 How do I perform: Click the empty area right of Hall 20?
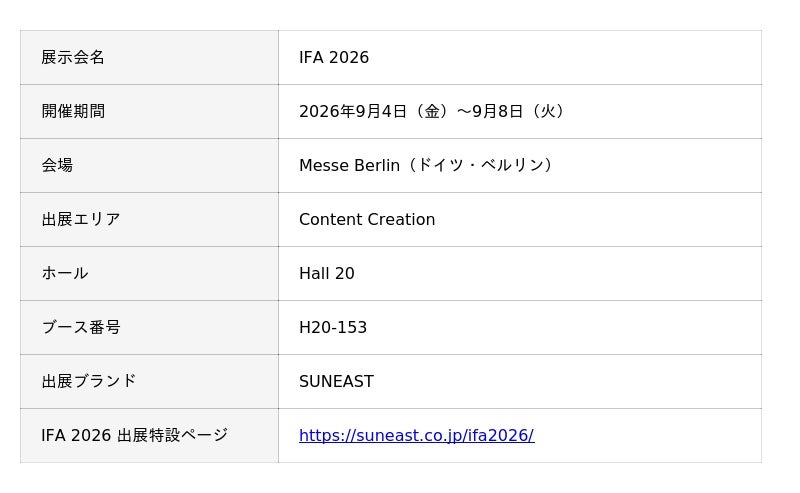pyautogui.click(x=556, y=274)
